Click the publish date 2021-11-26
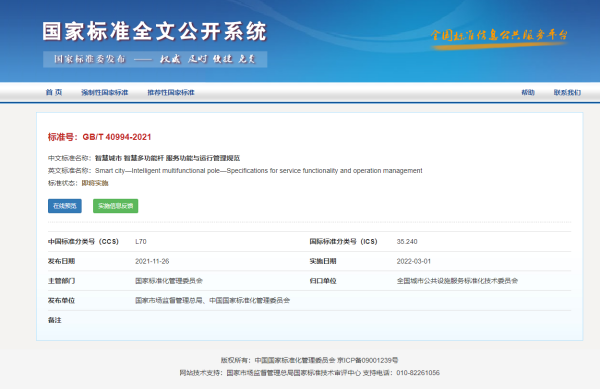Image resolution: width=600 pixels, height=389 pixels. click(x=152, y=261)
